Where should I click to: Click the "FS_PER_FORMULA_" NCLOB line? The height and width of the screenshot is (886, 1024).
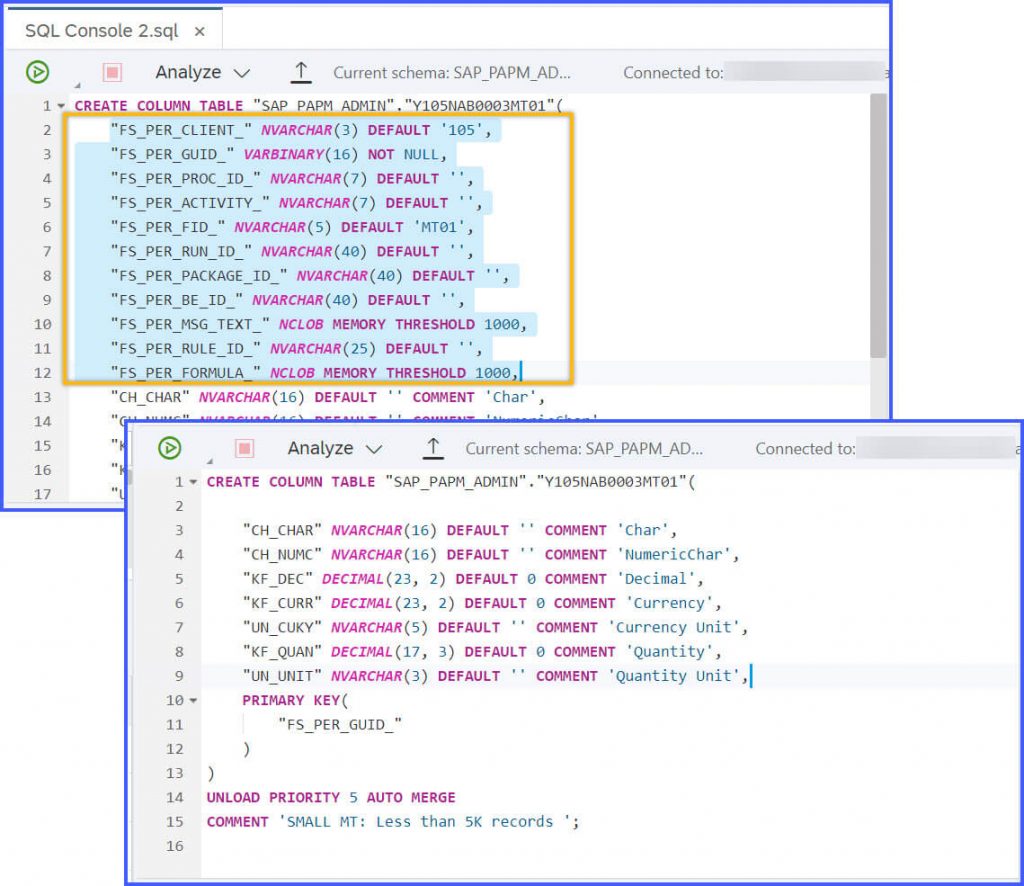pos(314,373)
